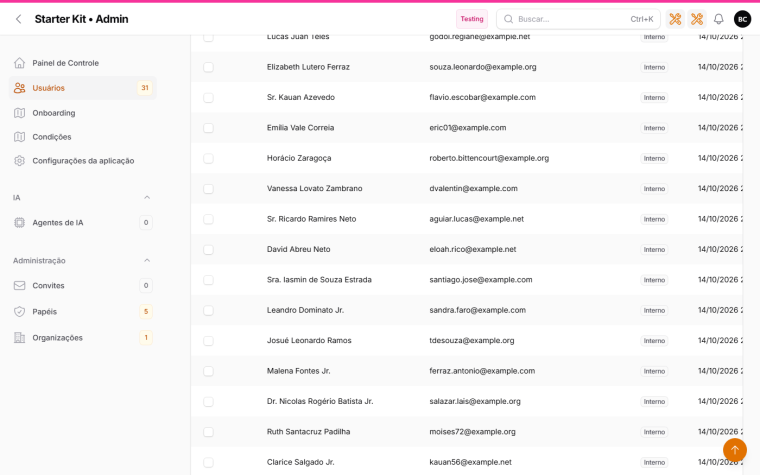
Task: Tick checkbox for Sr. Ricardo Ramires Neto
Action: tap(208, 219)
